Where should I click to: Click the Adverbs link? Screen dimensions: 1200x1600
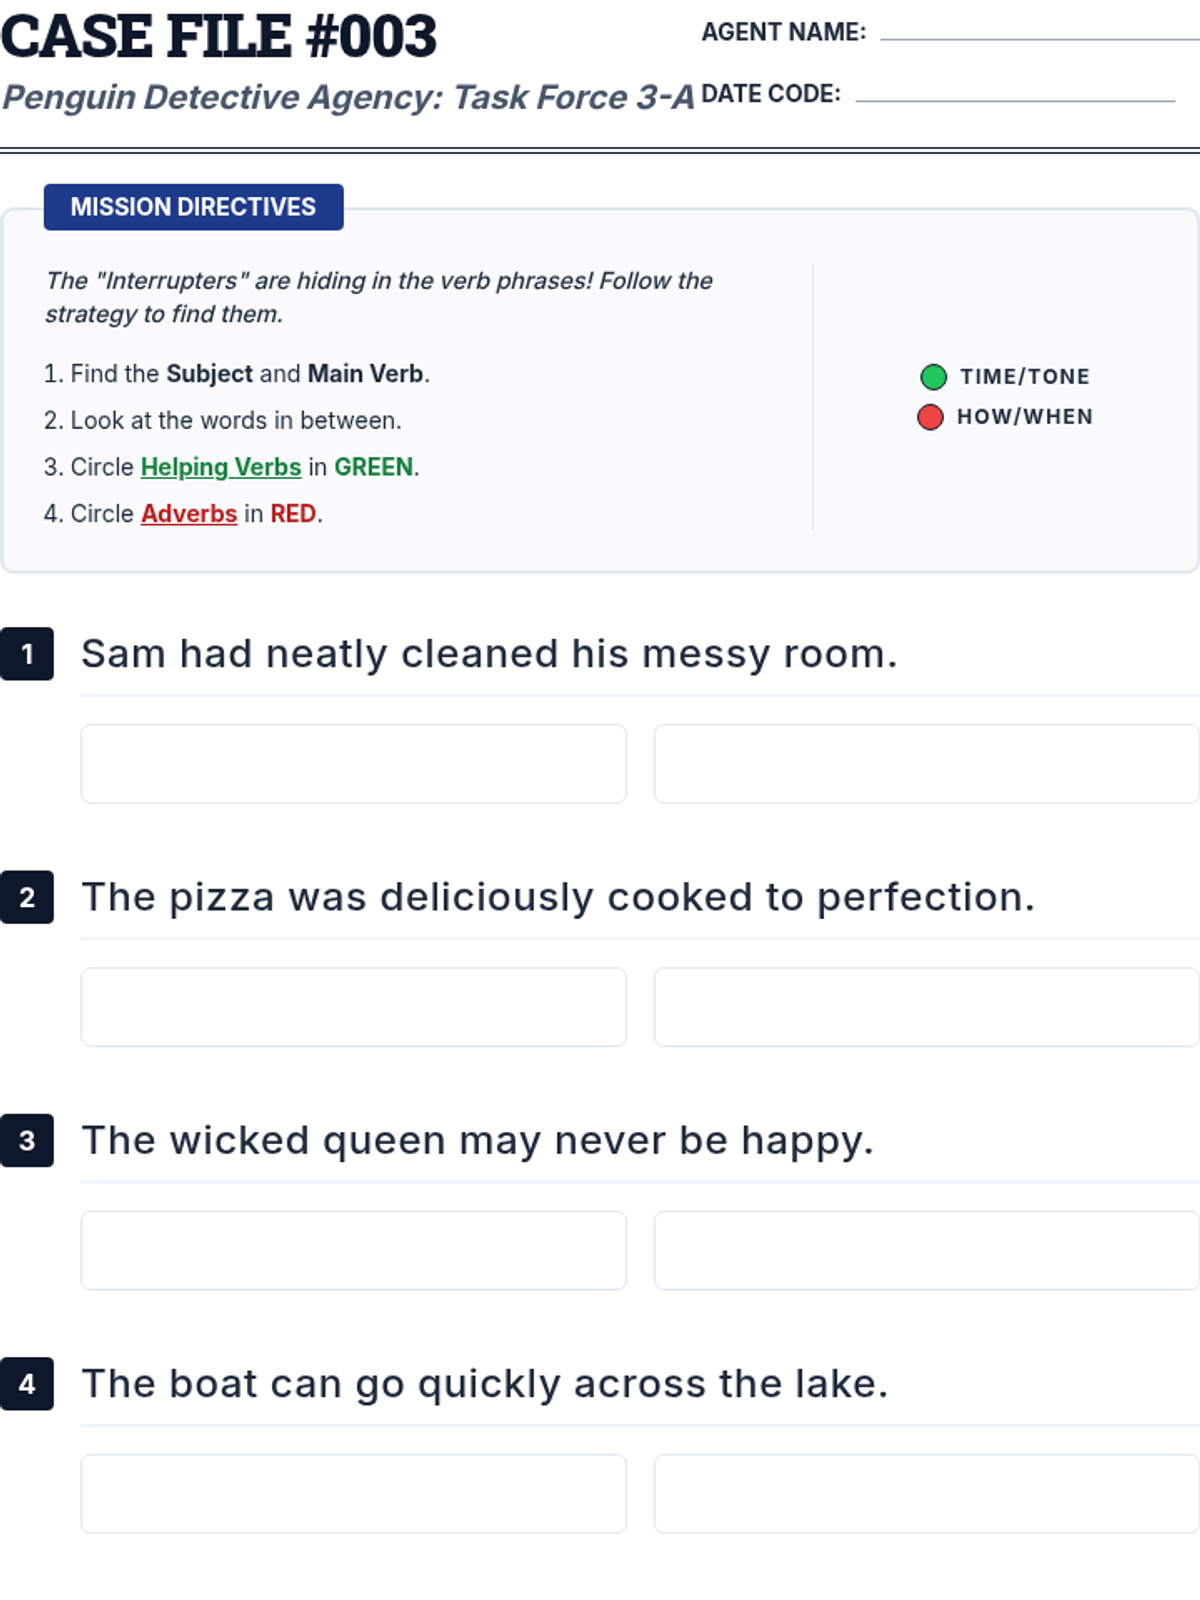coord(189,514)
